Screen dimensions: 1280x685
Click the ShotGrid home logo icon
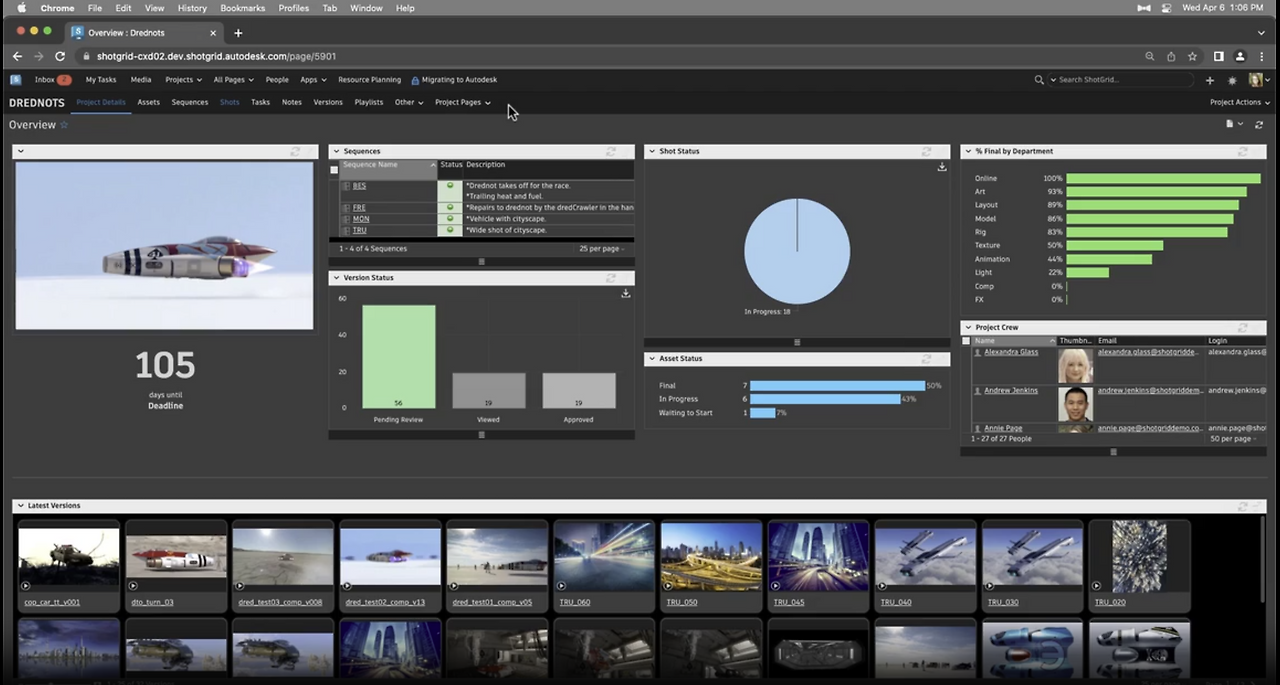pyautogui.click(x=16, y=80)
